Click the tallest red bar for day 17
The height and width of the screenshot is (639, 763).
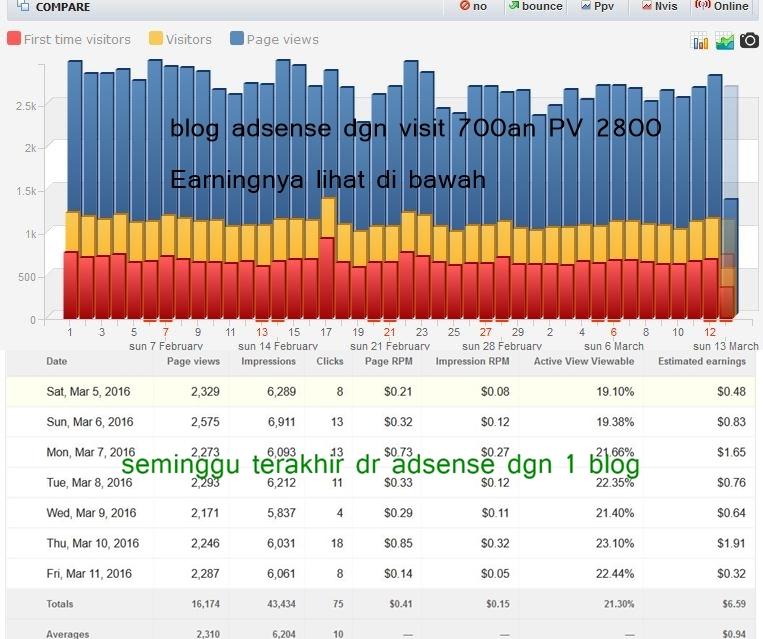click(x=327, y=278)
